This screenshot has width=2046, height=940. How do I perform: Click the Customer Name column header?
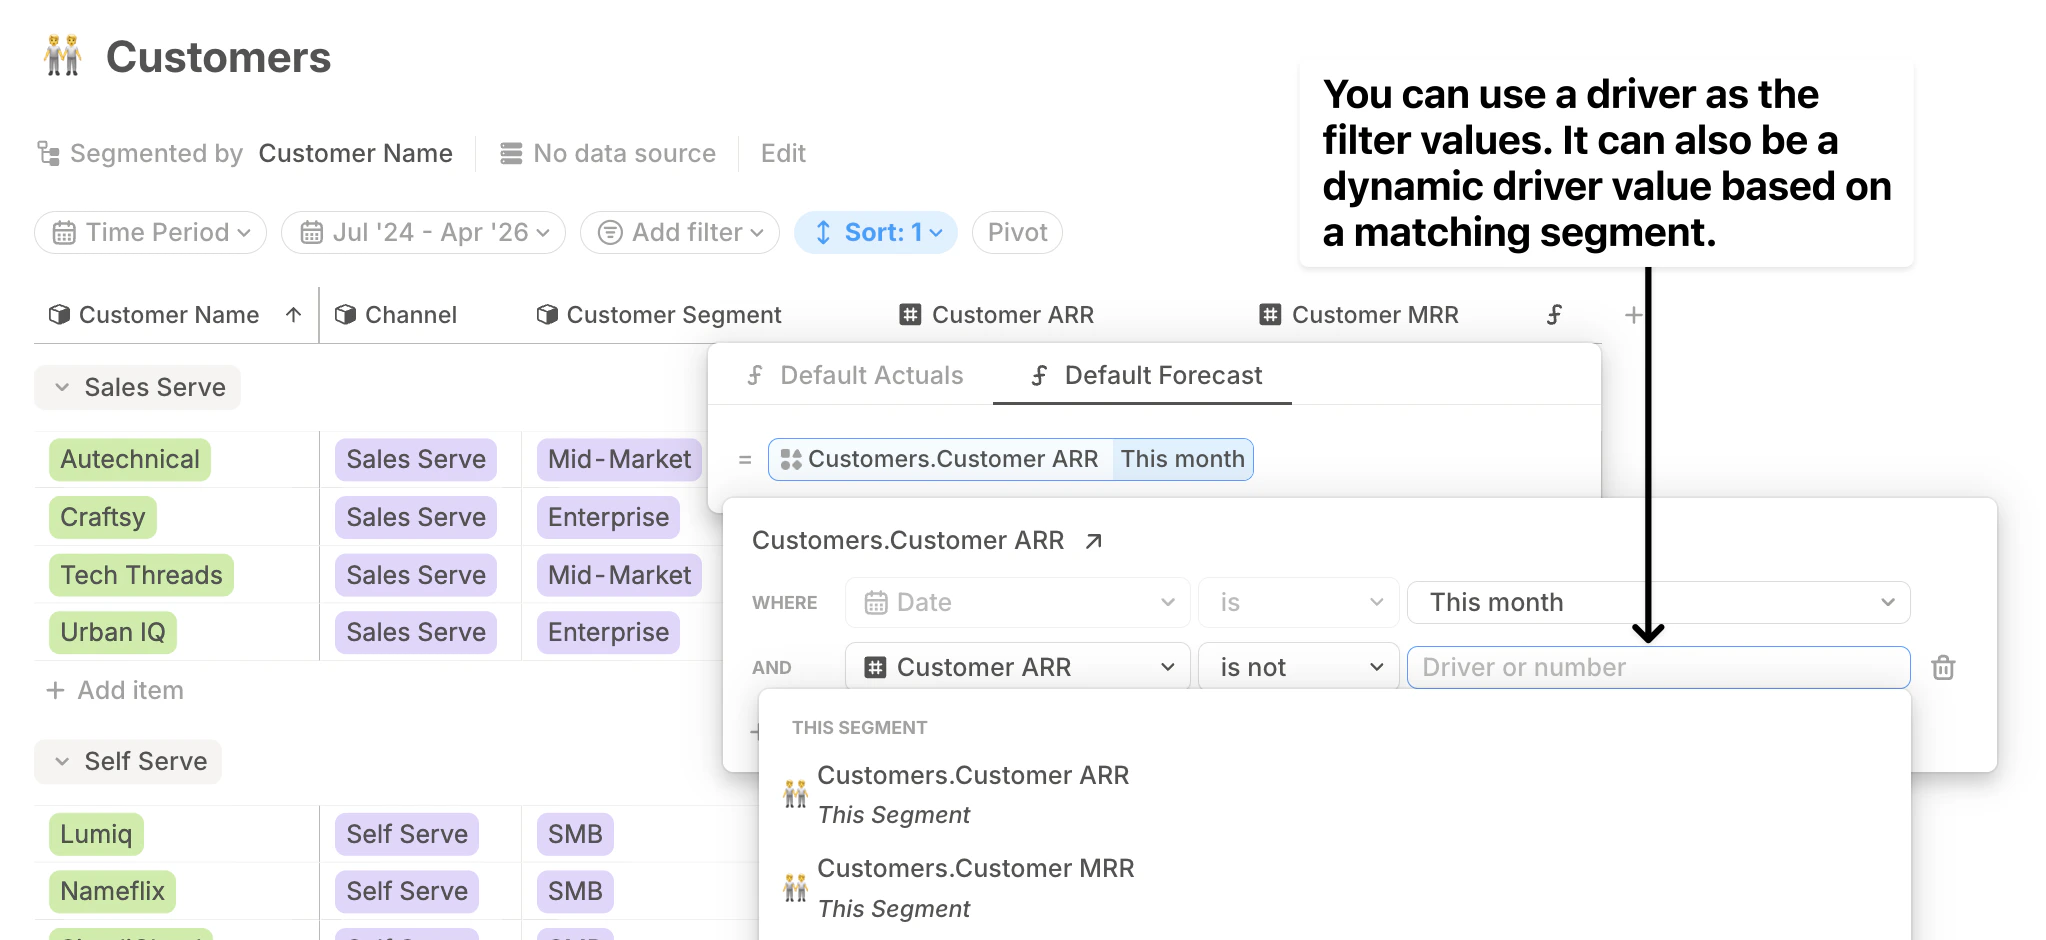tap(170, 315)
